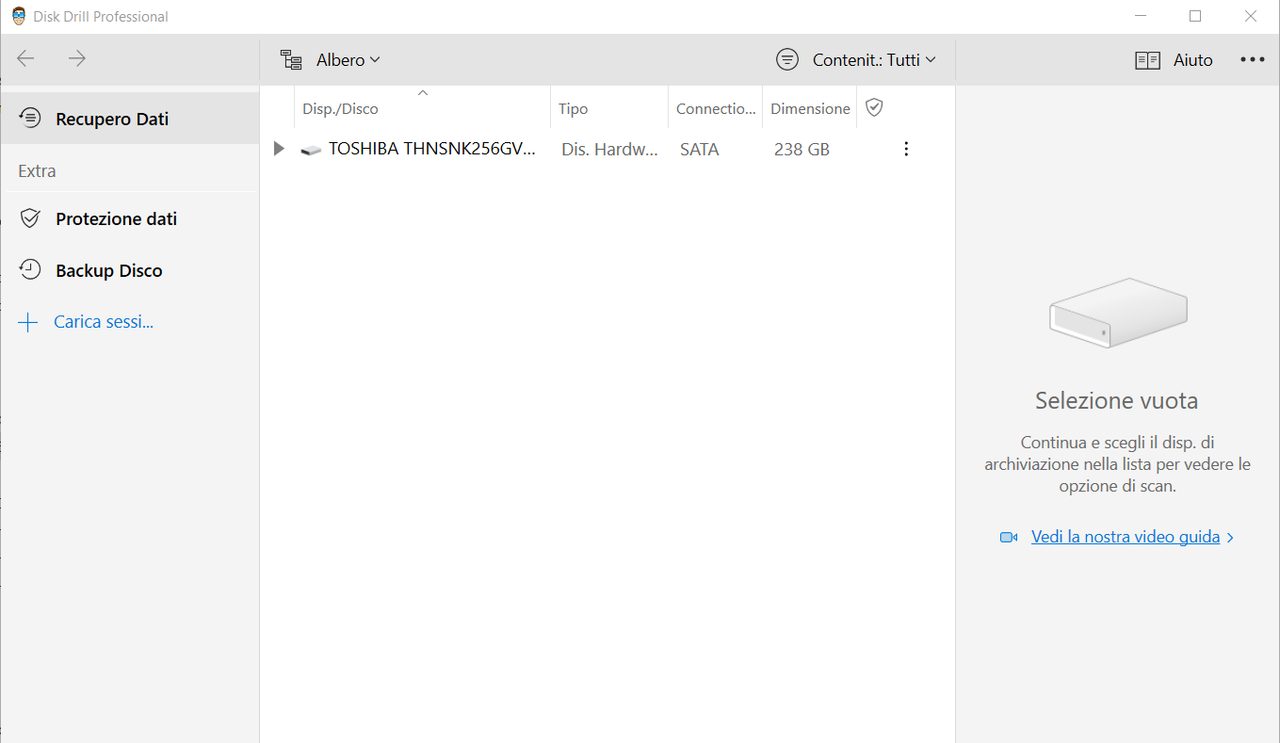Close the Disk Drill window
This screenshot has width=1280, height=743.
tap(1250, 16)
